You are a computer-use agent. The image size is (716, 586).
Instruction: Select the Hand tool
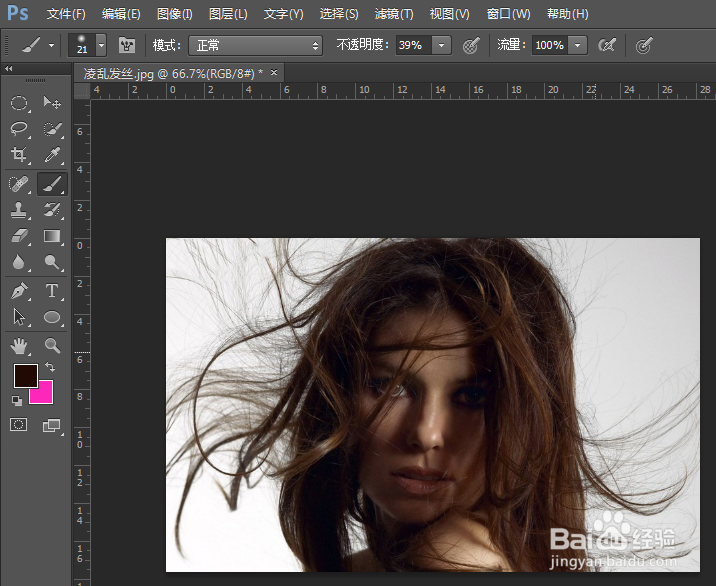pyautogui.click(x=19, y=346)
